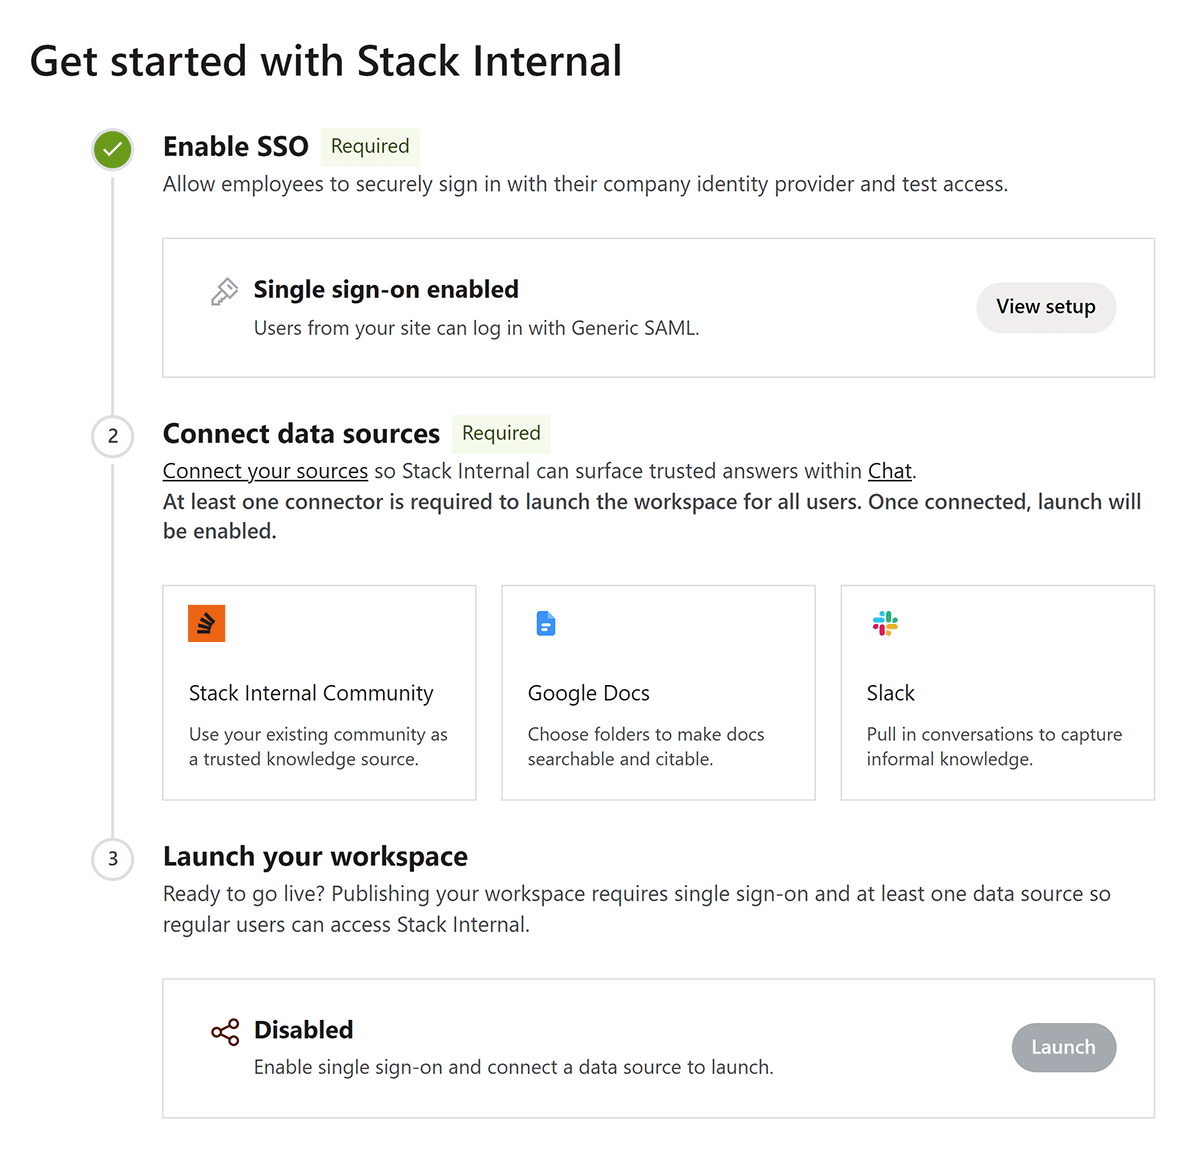Click the orange Stack Internal Community logo

207,623
